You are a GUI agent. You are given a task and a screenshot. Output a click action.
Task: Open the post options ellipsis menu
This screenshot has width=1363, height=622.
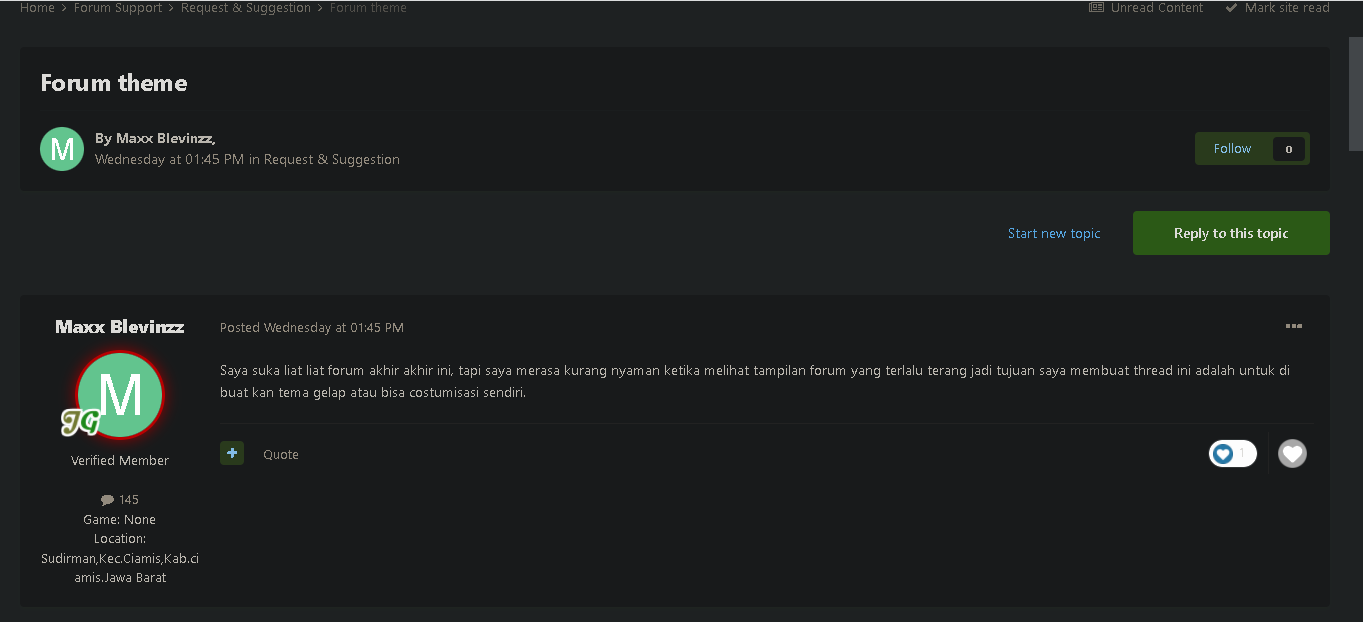point(1293,327)
